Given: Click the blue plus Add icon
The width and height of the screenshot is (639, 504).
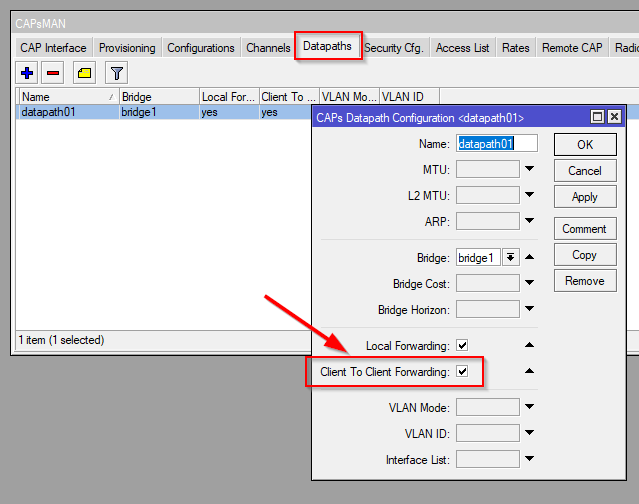Looking at the screenshot, I should pyautogui.click(x=27, y=73).
